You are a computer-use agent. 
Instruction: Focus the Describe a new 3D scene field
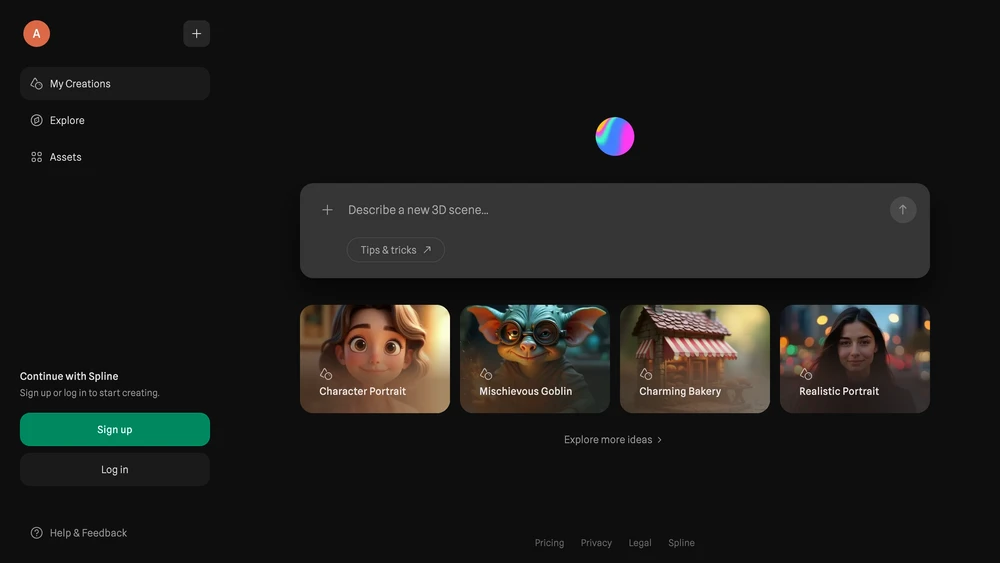pyautogui.click(x=609, y=210)
